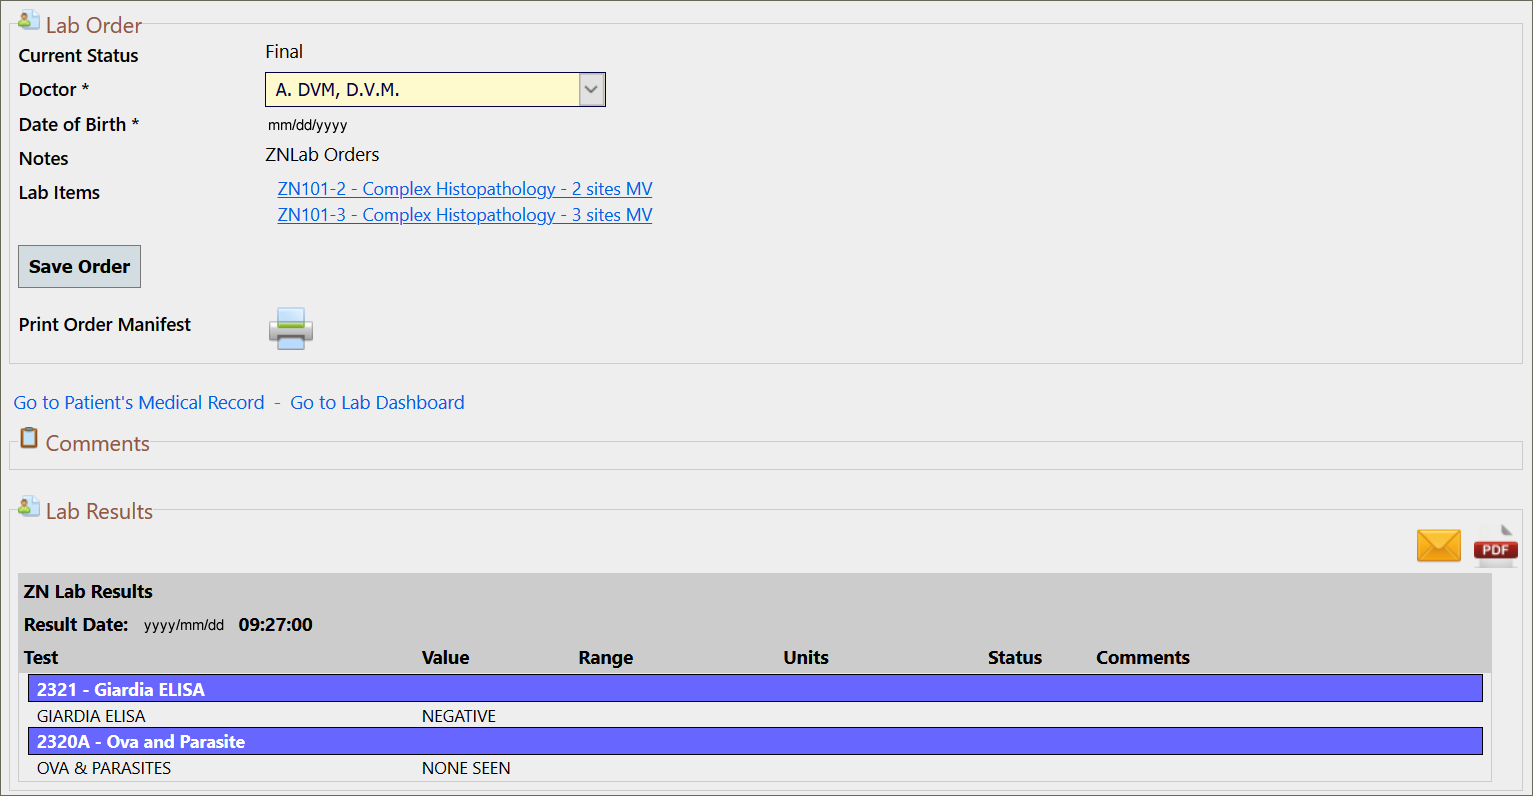Select A. DVM in the Doctor combo box

pos(420,89)
